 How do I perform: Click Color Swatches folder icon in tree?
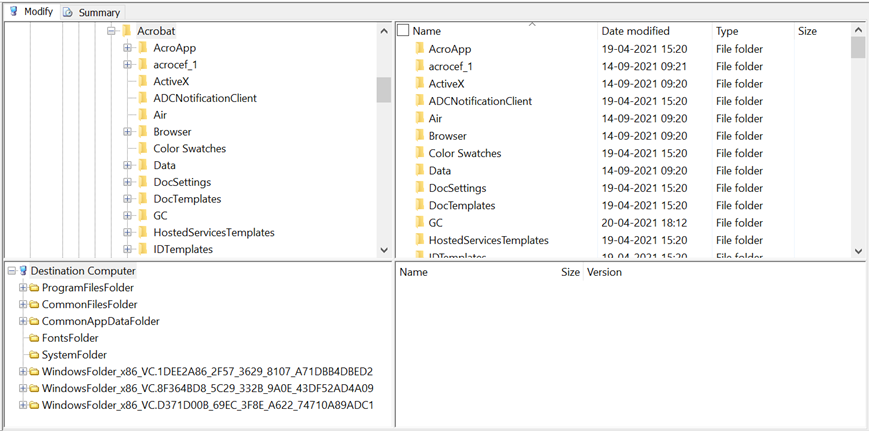tap(142, 148)
